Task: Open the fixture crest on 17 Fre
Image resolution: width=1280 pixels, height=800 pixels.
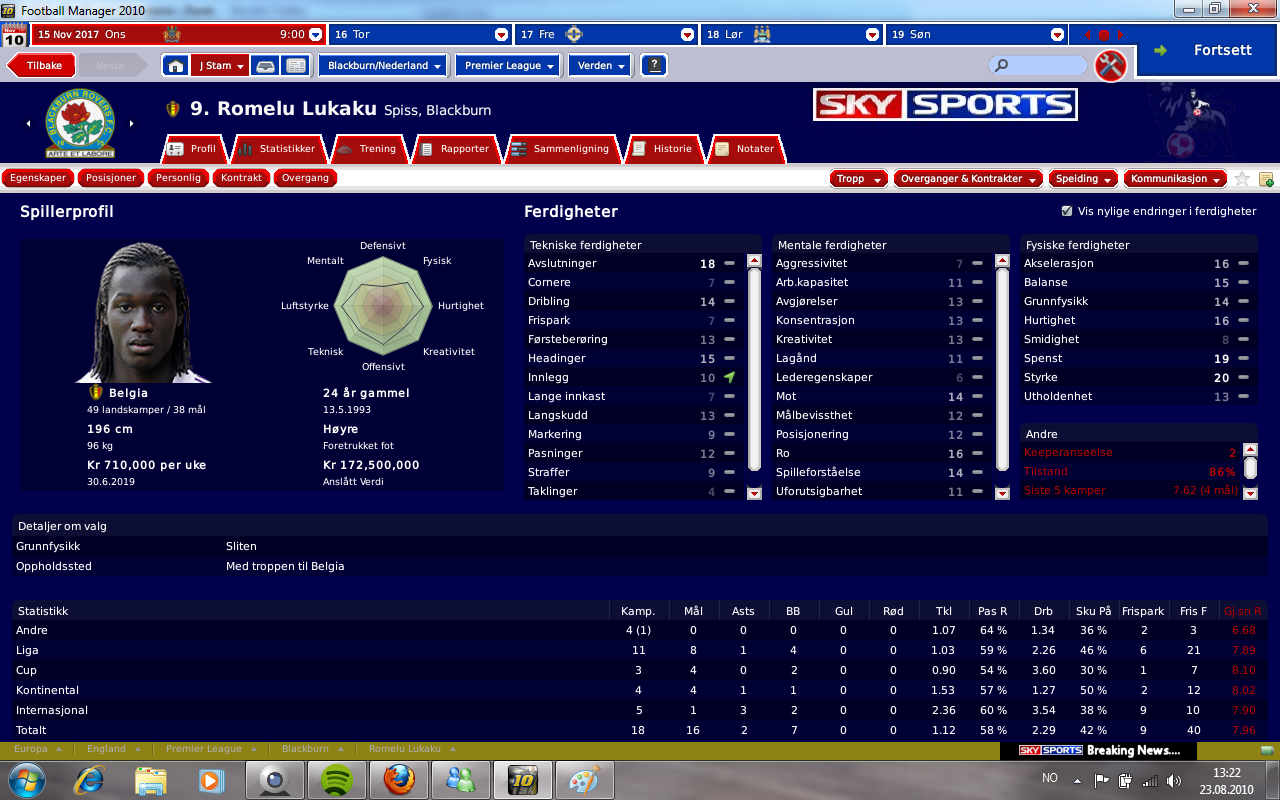Action: (x=573, y=34)
